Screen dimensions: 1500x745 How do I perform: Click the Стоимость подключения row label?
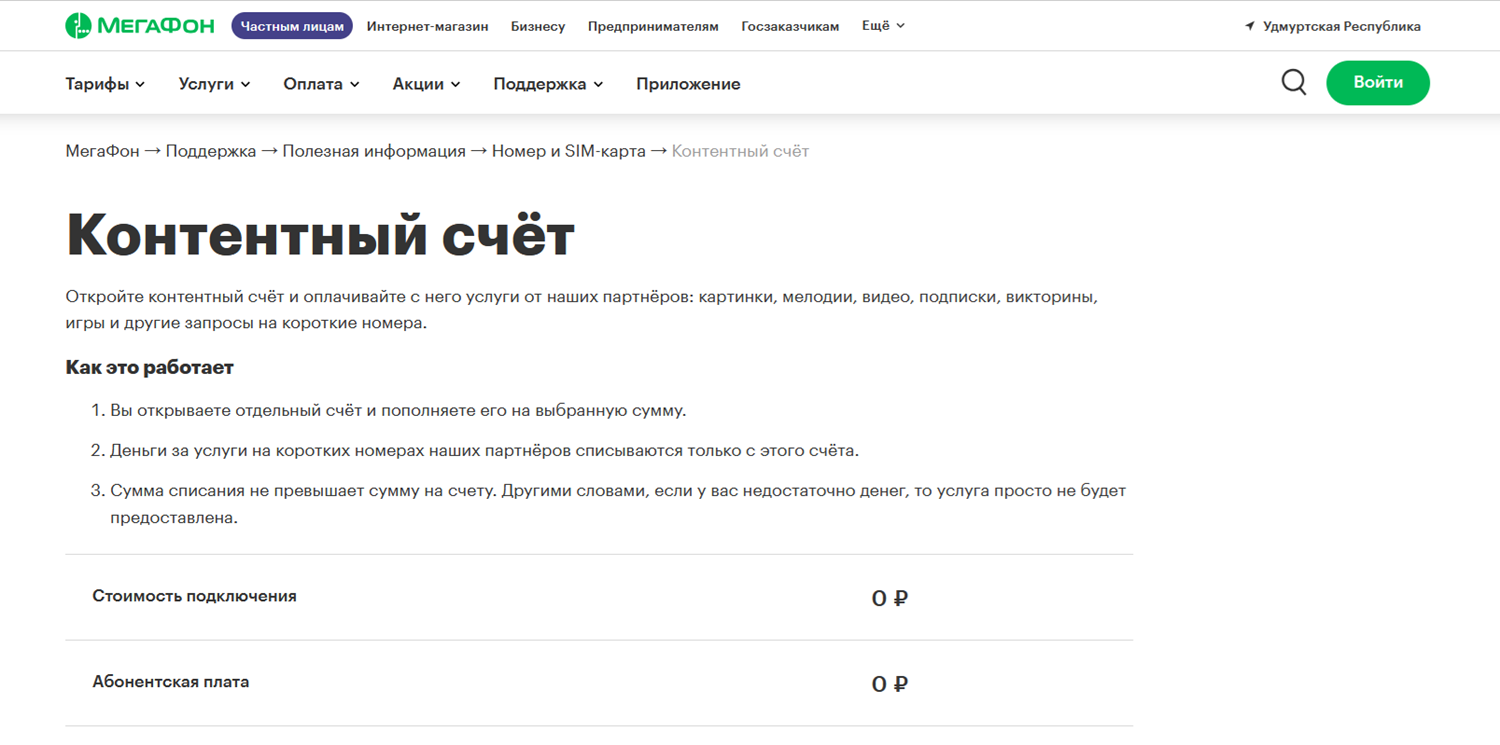[x=194, y=596]
